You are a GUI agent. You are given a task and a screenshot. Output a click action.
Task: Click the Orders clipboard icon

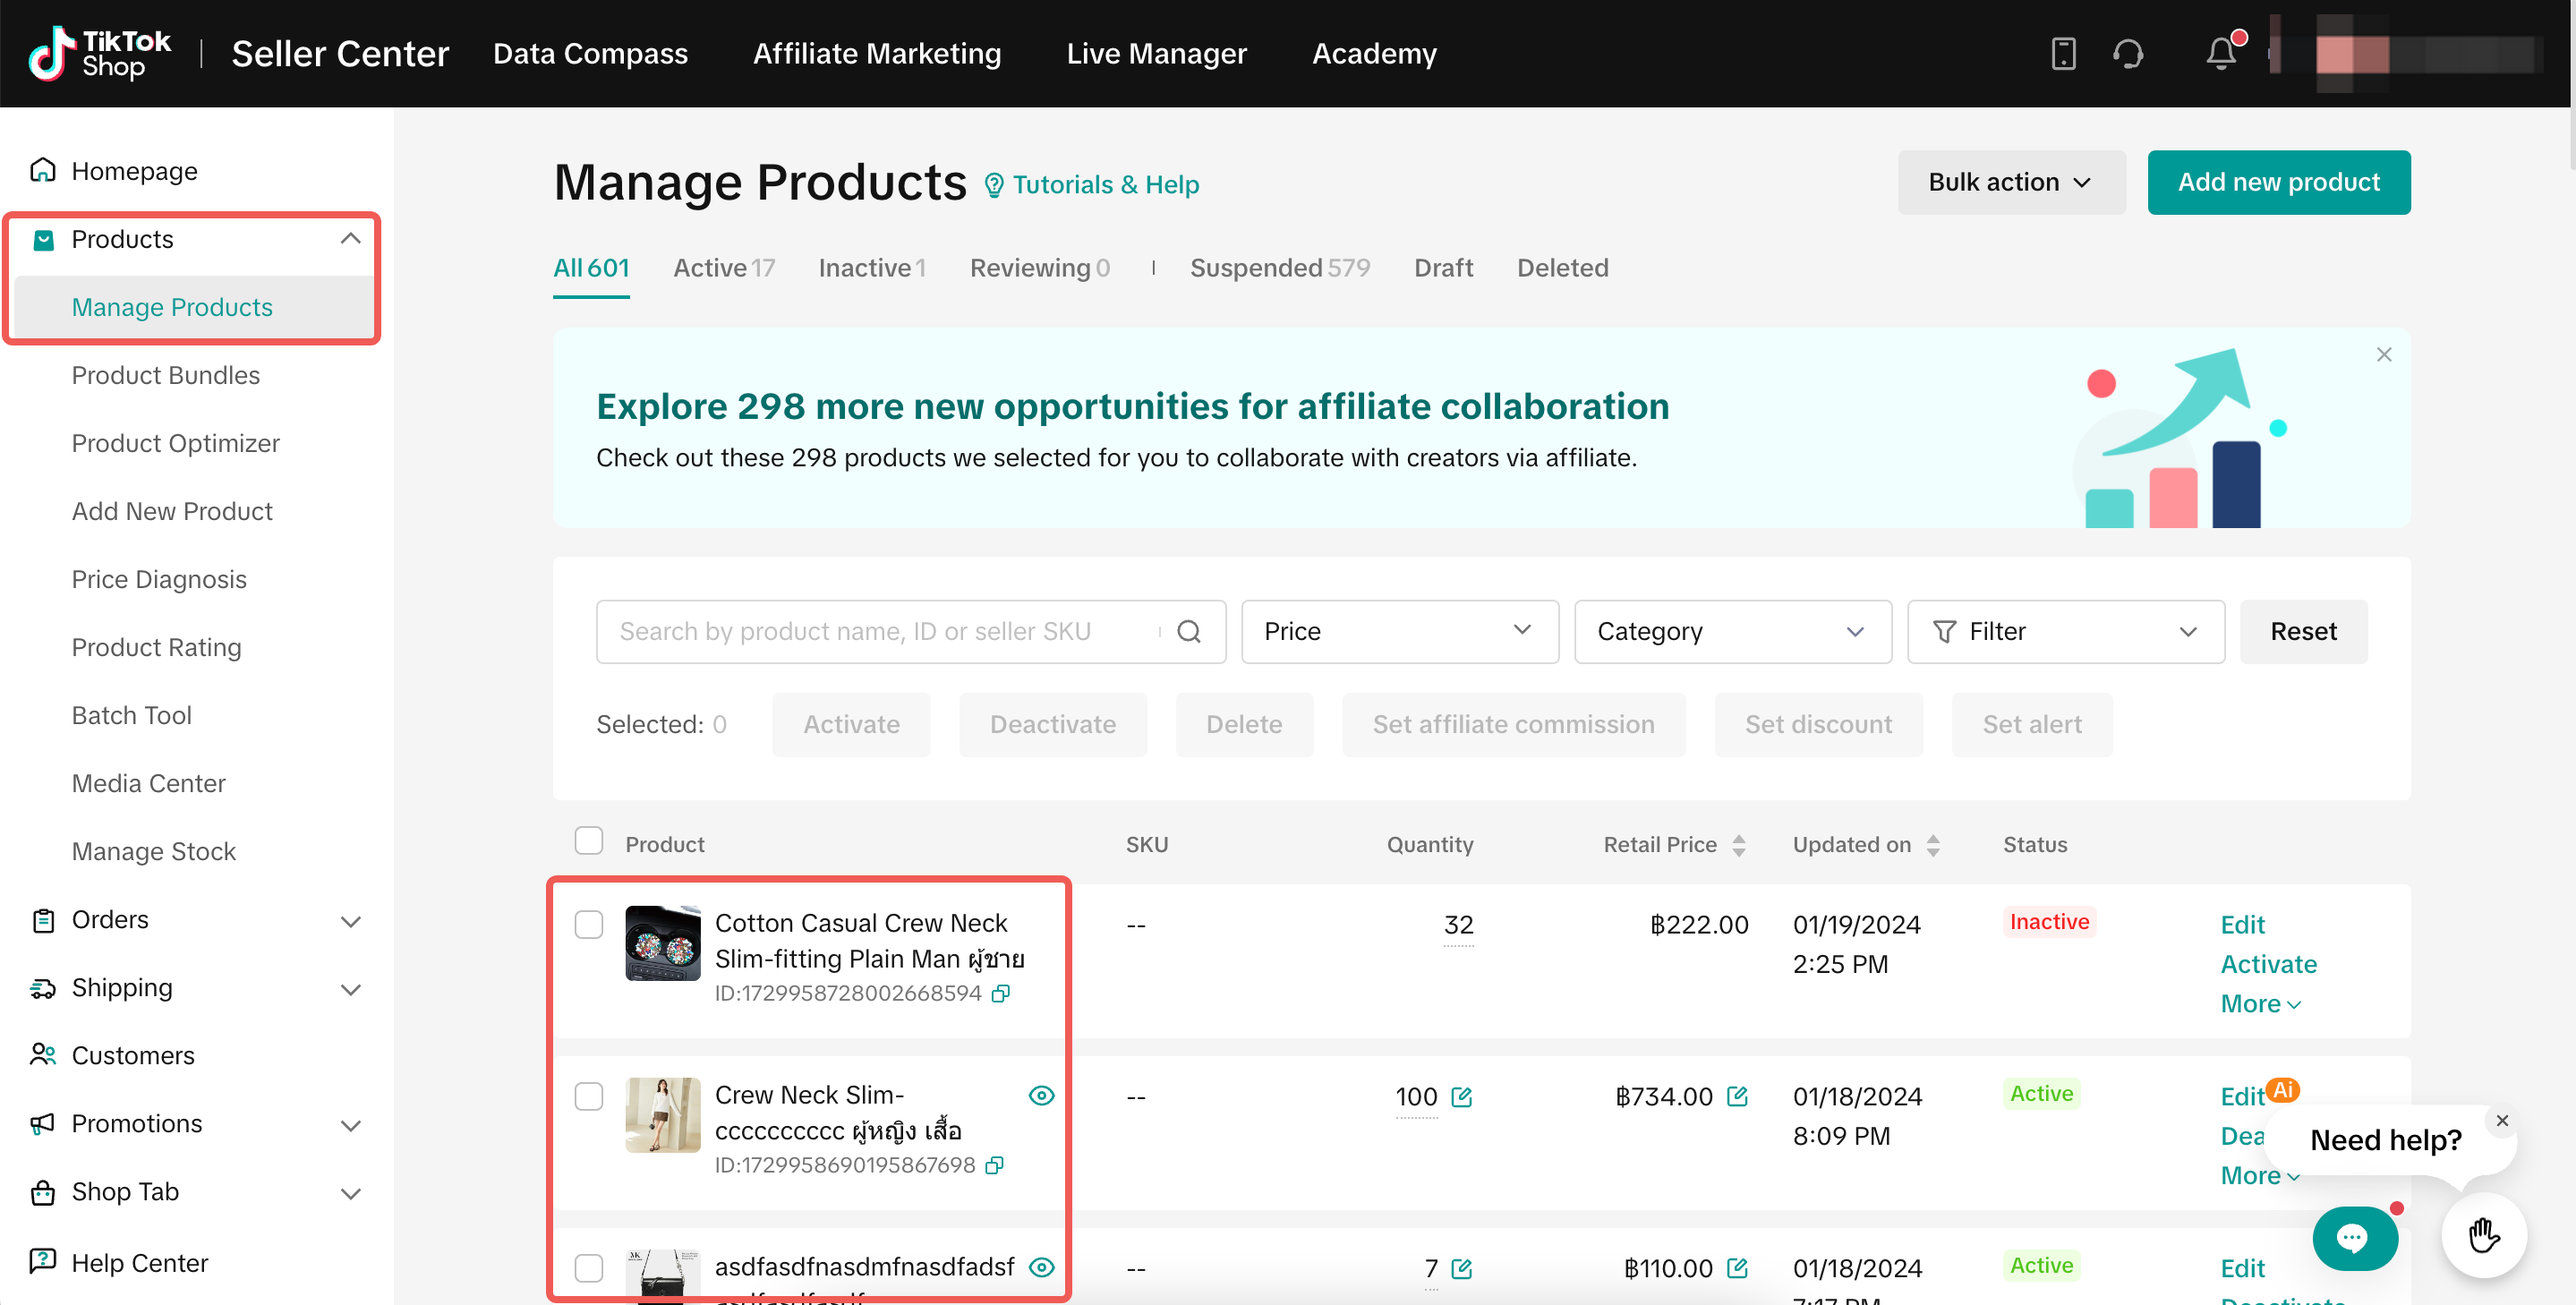43,919
